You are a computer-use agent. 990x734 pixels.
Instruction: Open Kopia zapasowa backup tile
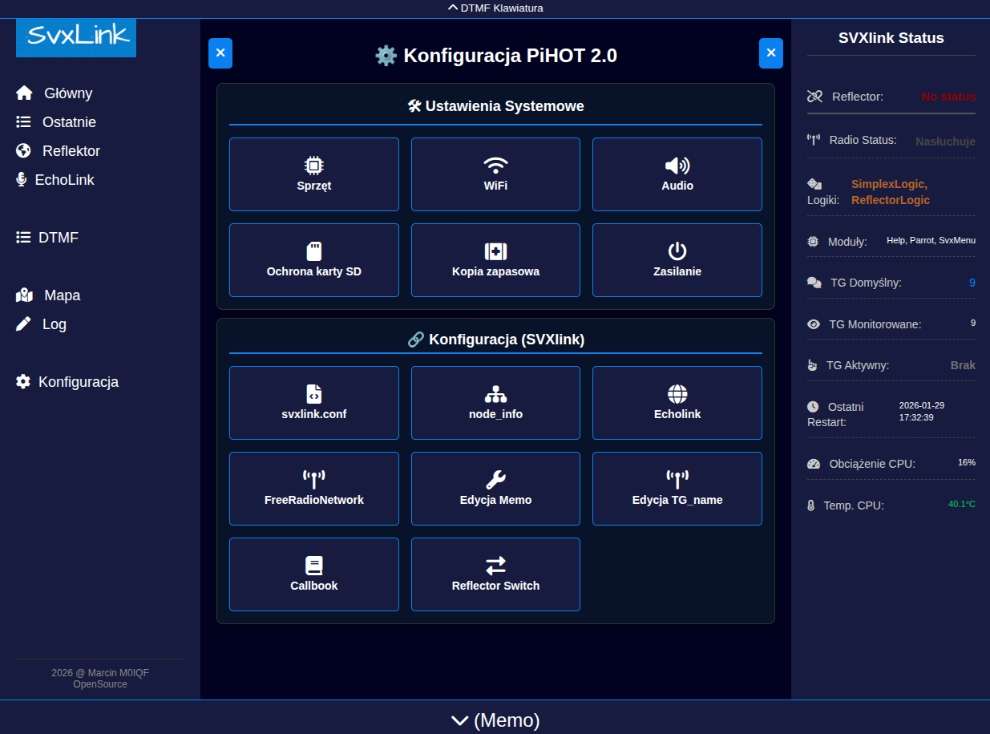pos(495,260)
